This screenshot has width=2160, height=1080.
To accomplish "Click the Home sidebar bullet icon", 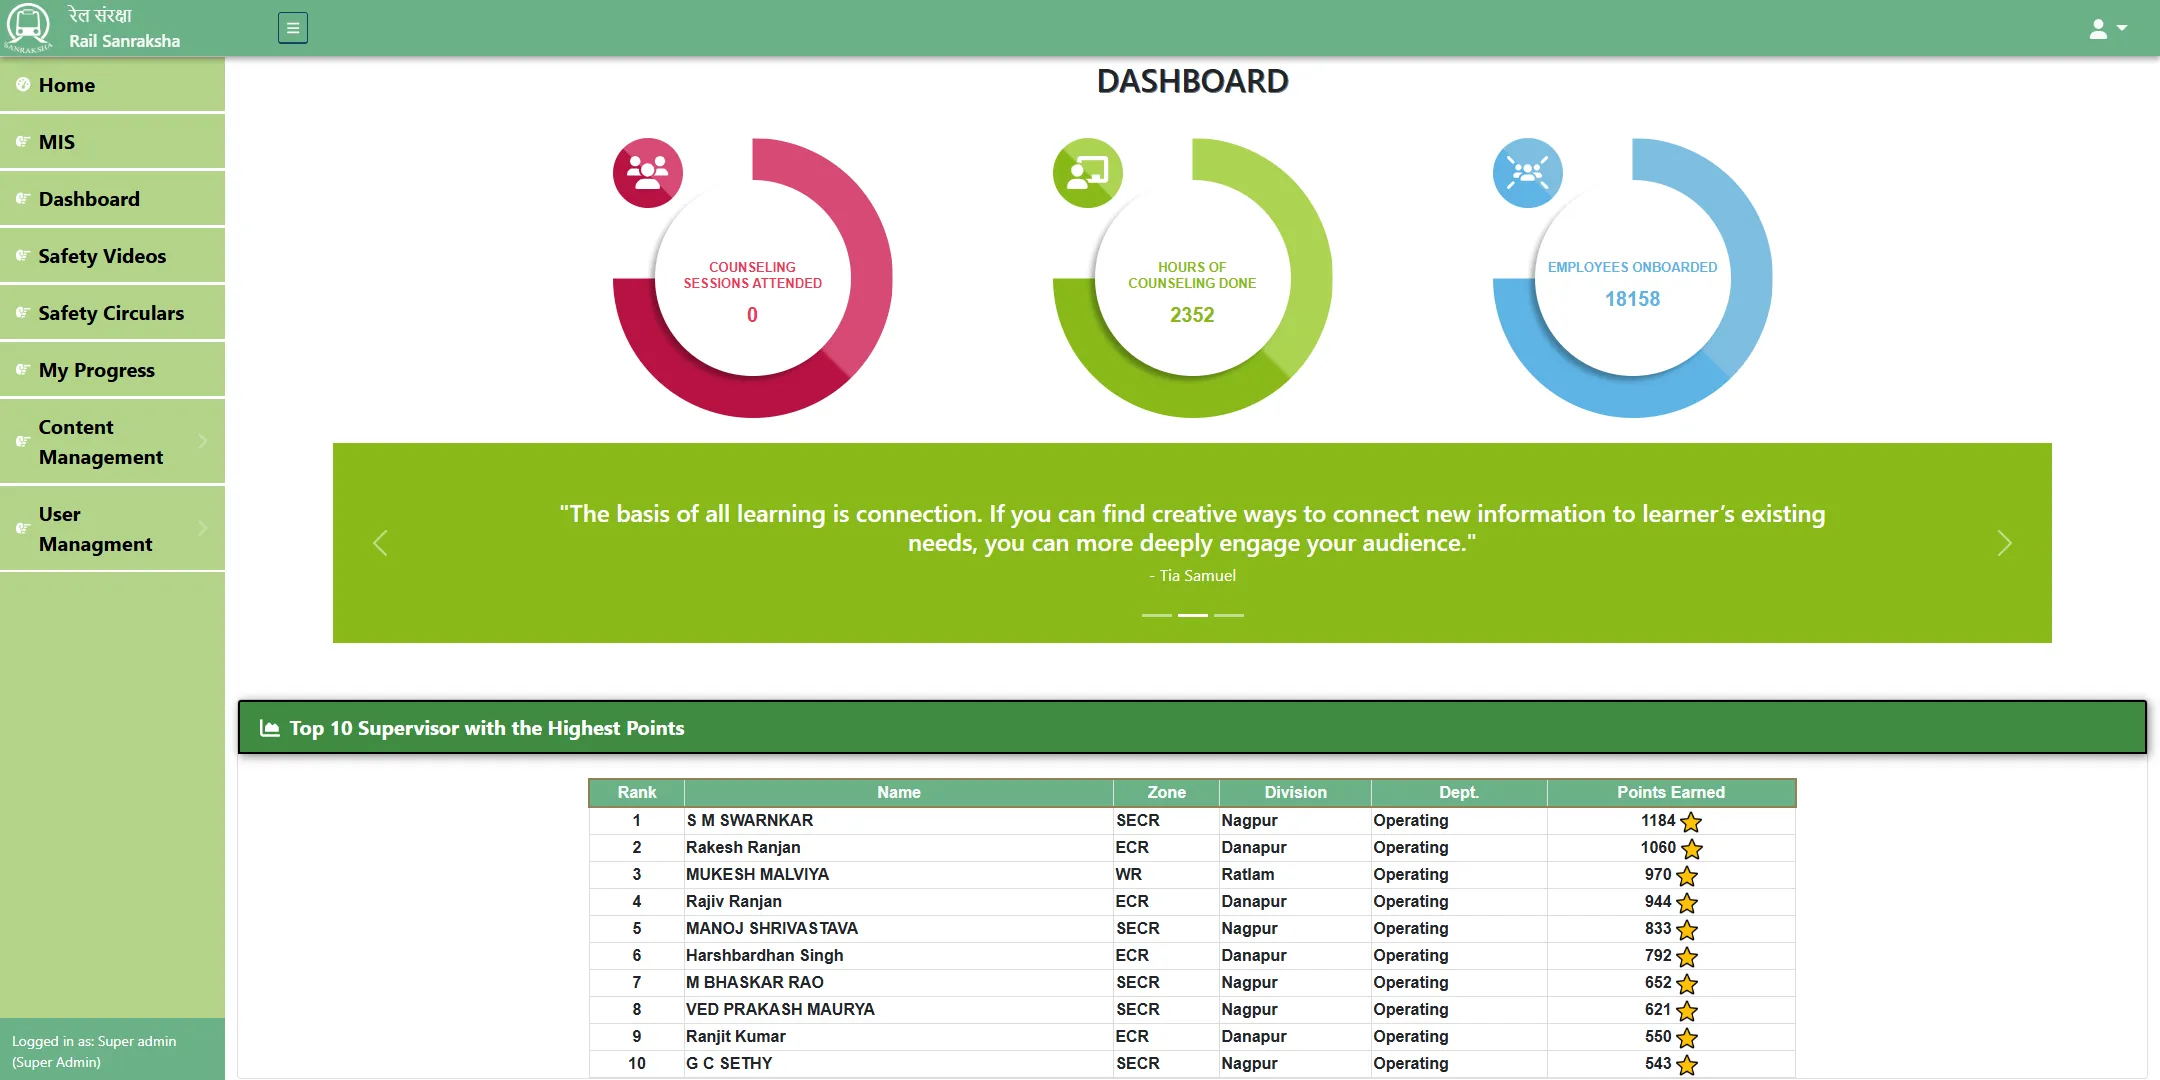I will [x=22, y=85].
